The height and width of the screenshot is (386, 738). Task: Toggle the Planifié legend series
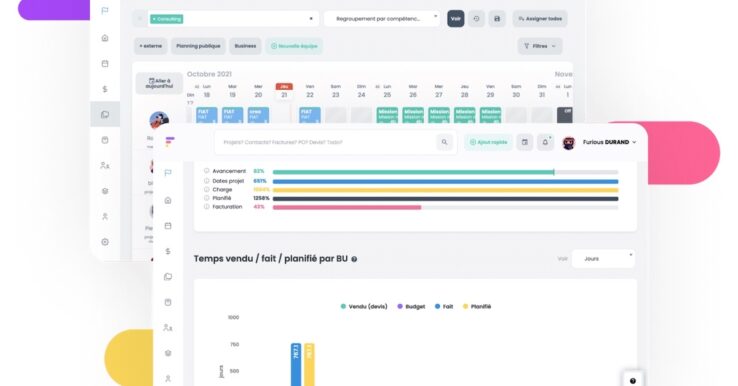pyautogui.click(x=477, y=306)
